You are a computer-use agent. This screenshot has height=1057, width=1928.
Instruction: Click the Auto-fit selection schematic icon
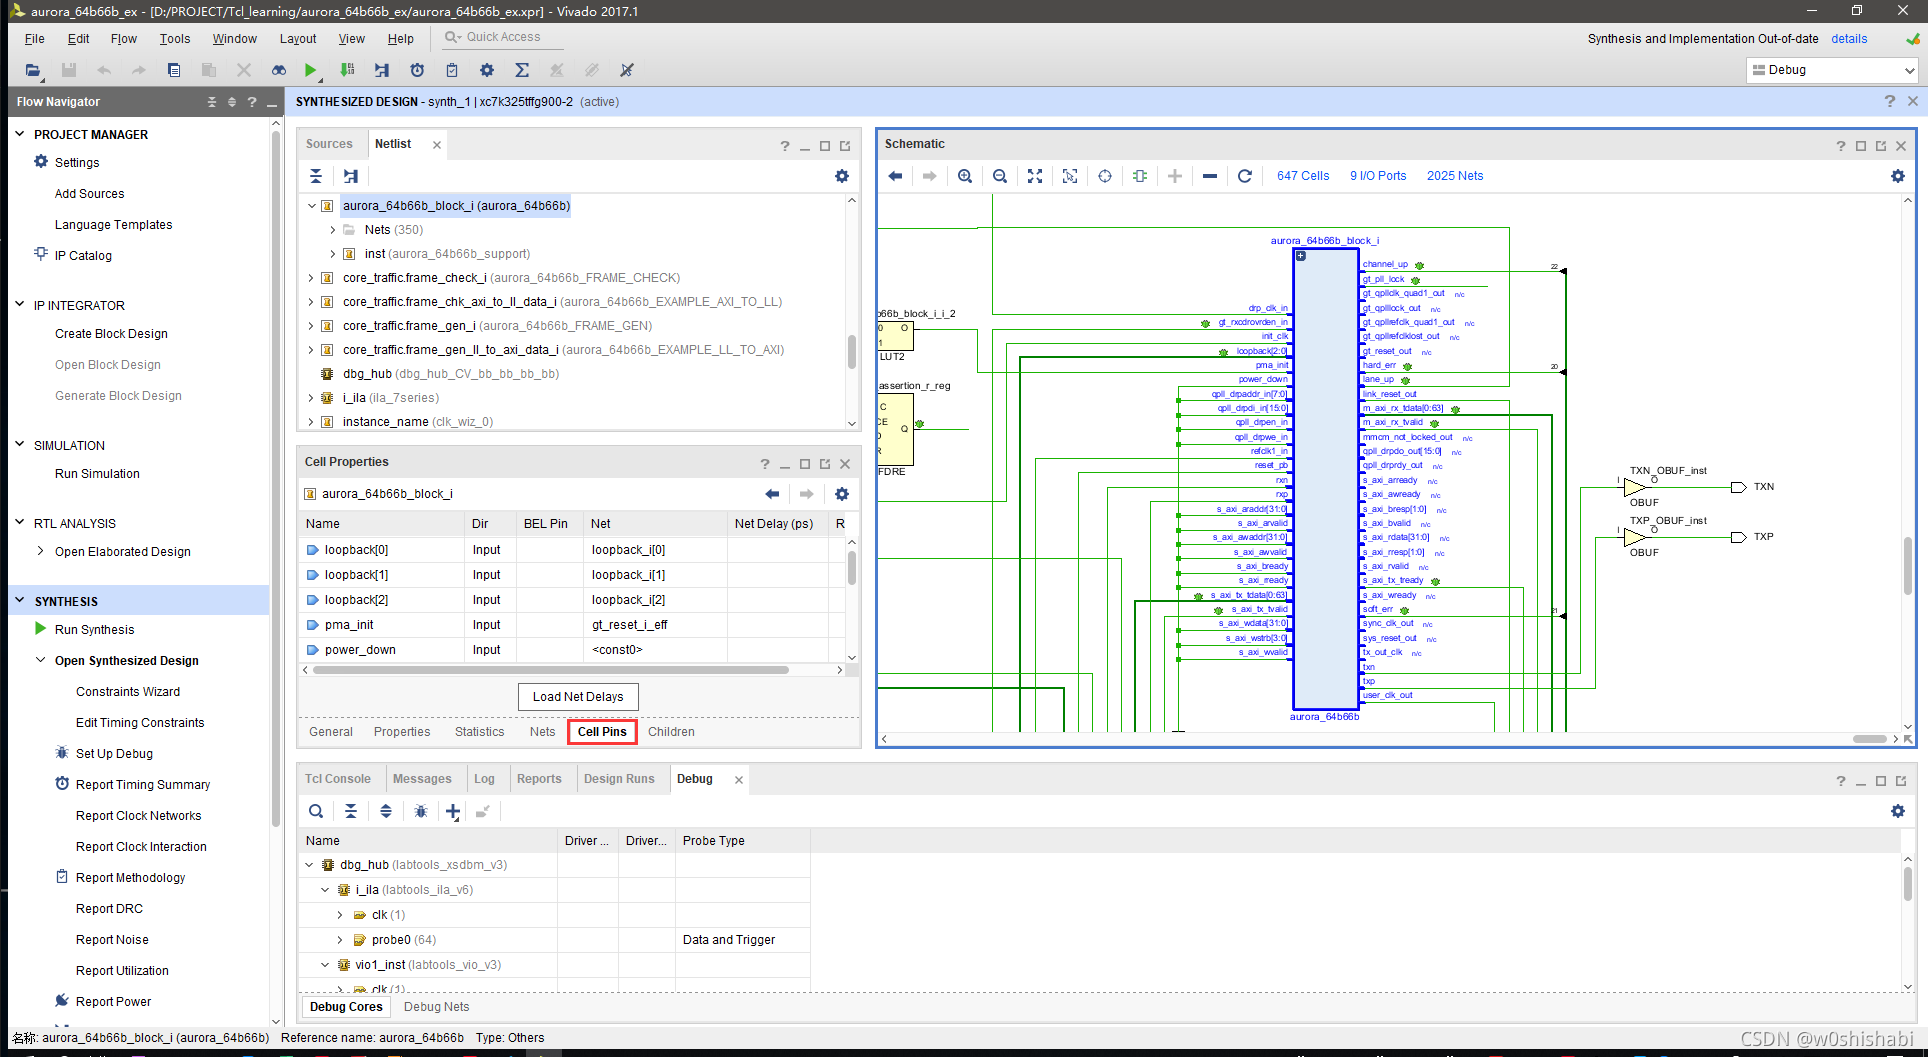click(1070, 176)
